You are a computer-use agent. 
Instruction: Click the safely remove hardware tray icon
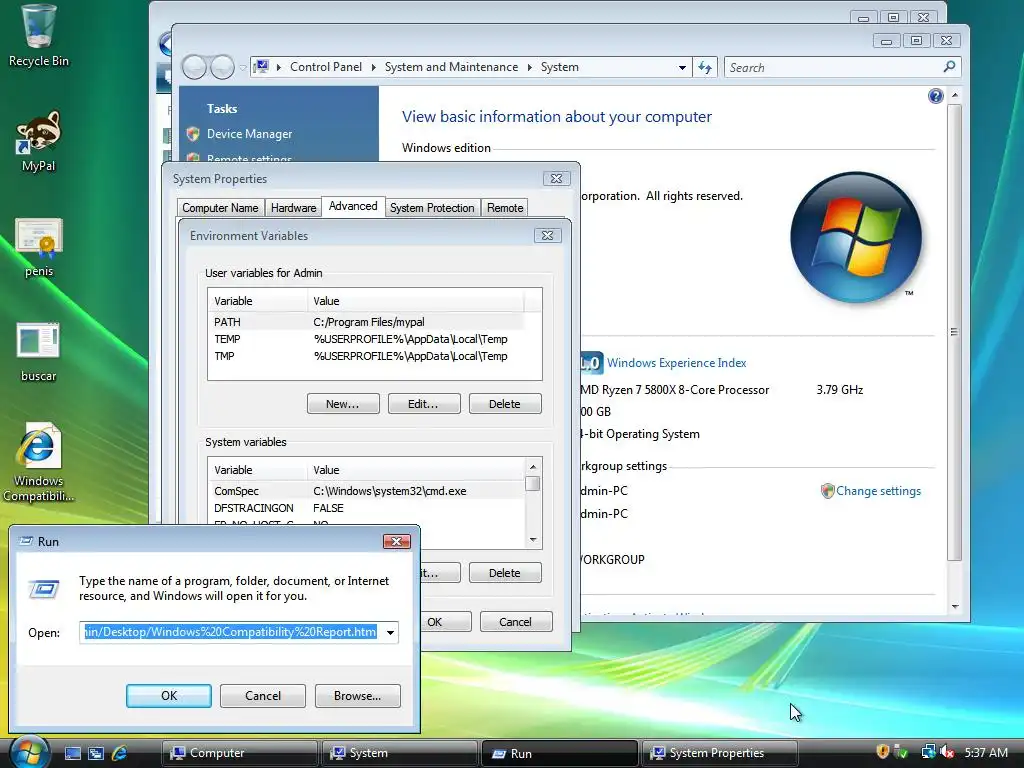click(901, 752)
